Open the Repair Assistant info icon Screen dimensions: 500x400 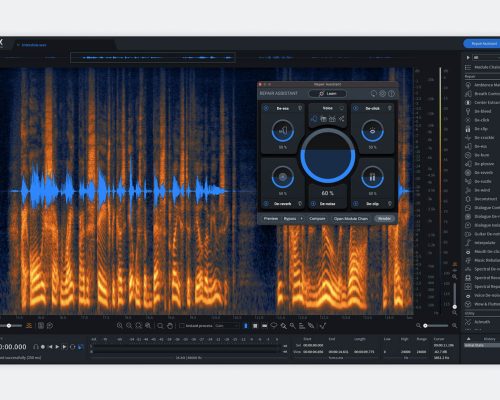click(391, 94)
